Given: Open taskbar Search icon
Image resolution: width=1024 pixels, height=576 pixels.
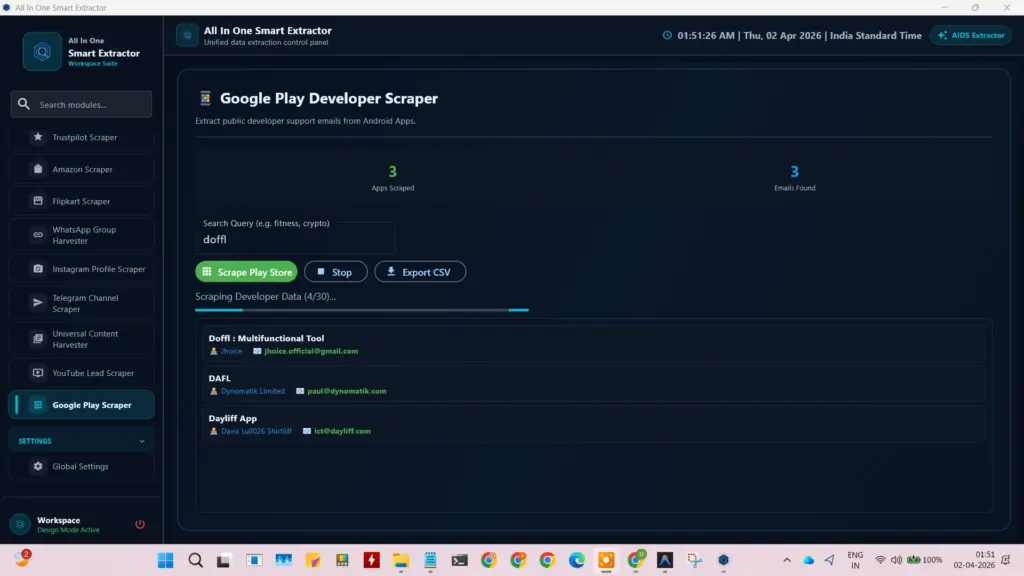Looking at the screenshot, I should pos(195,560).
